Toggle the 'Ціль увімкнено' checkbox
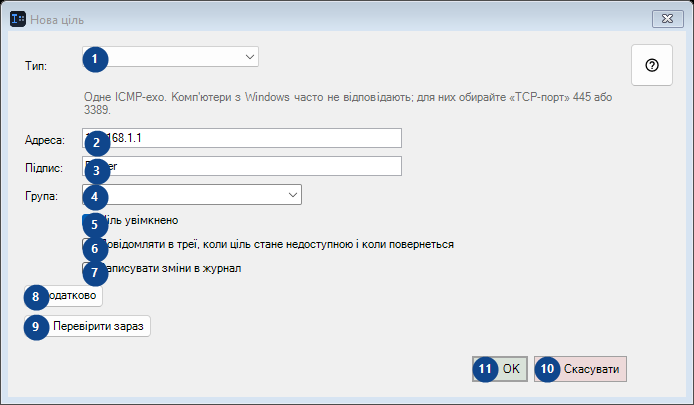 coord(130,220)
